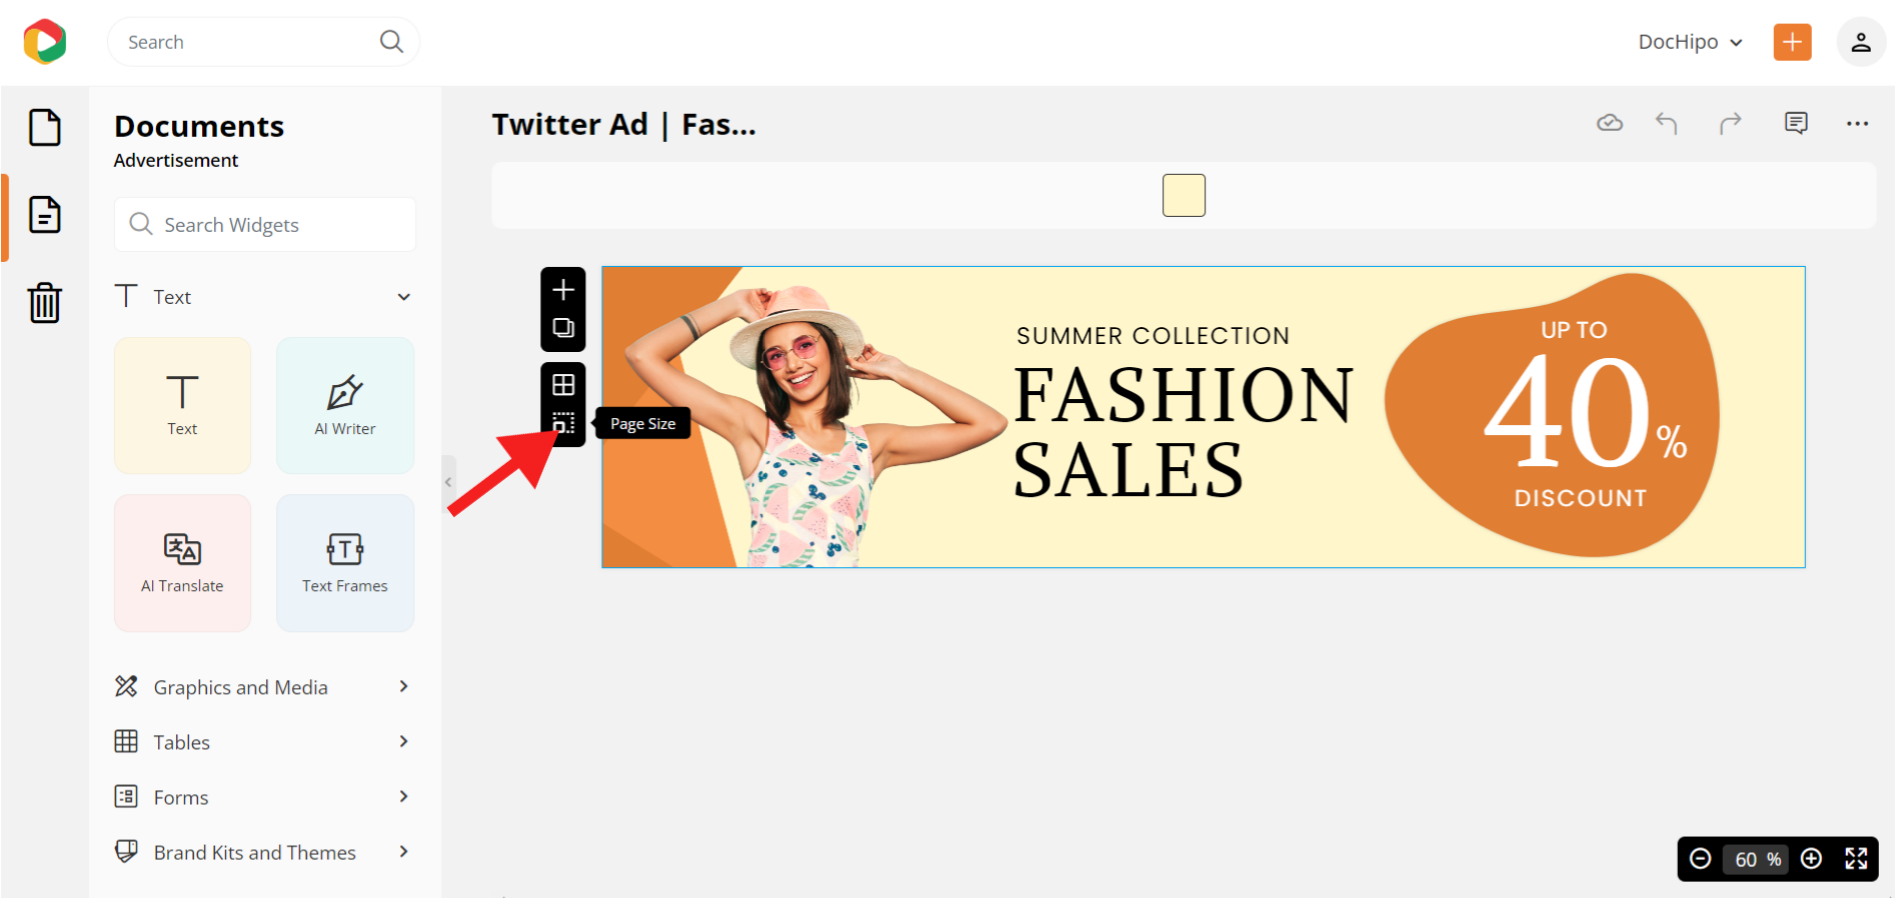
Task: Add a new page with the plus icon
Action: (563, 290)
